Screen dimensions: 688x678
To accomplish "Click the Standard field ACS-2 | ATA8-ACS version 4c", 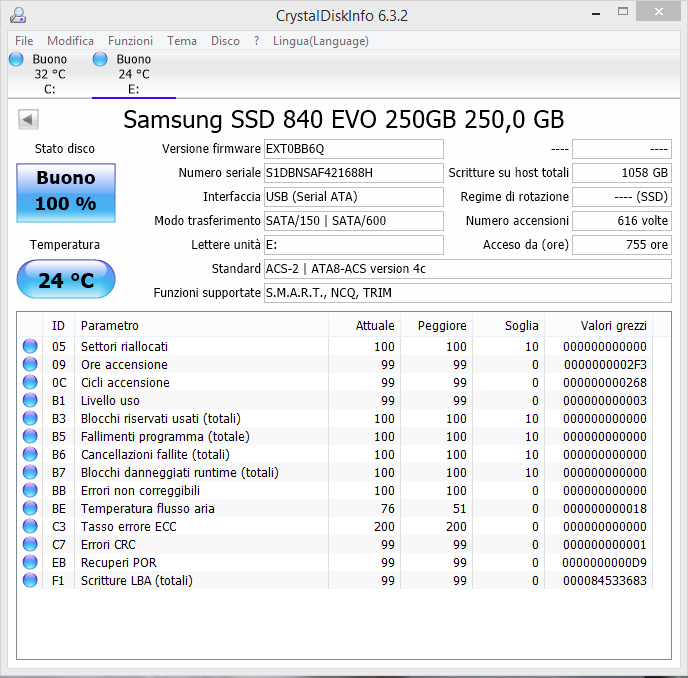I will (468, 269).
